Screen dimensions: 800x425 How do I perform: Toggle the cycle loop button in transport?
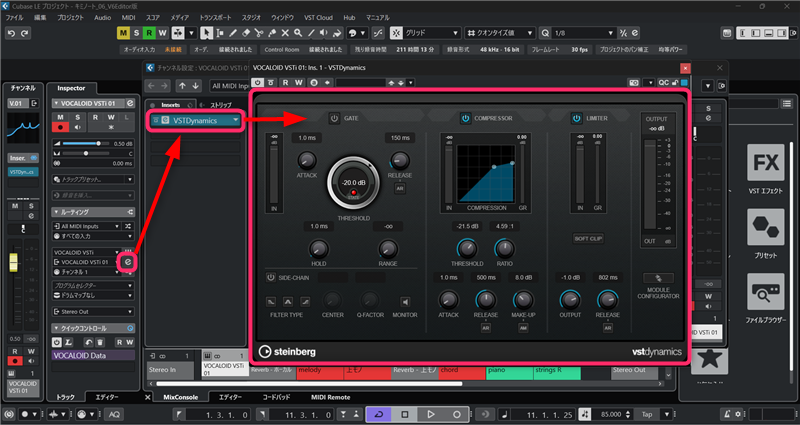point(379,414)
